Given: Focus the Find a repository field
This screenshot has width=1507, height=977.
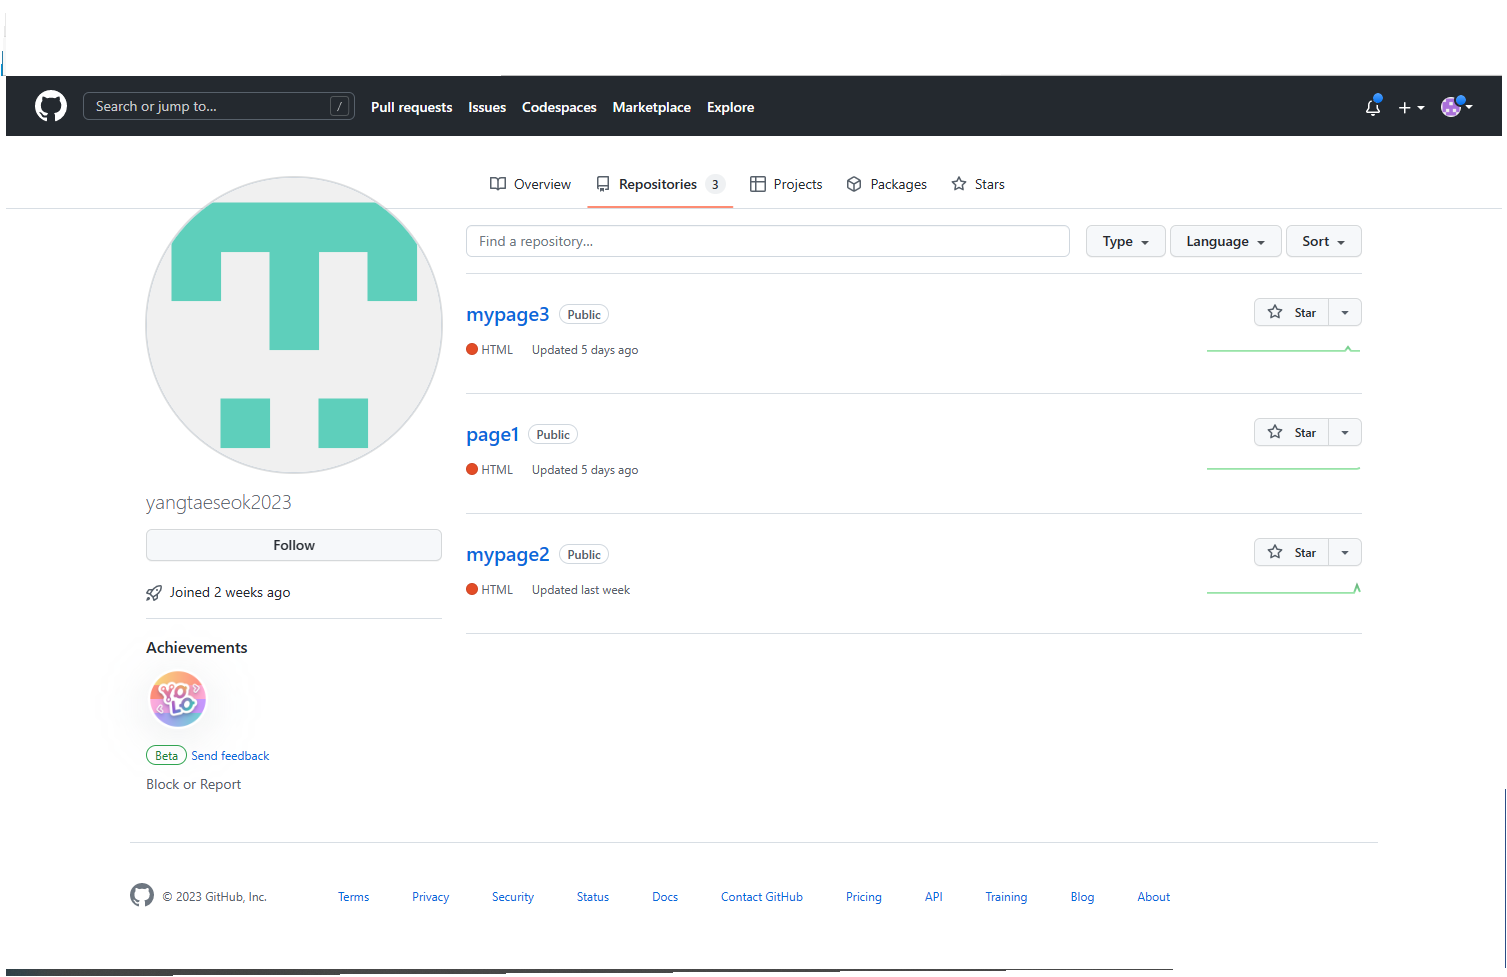Looking at the screenshot, I should (x=767, y=241).
